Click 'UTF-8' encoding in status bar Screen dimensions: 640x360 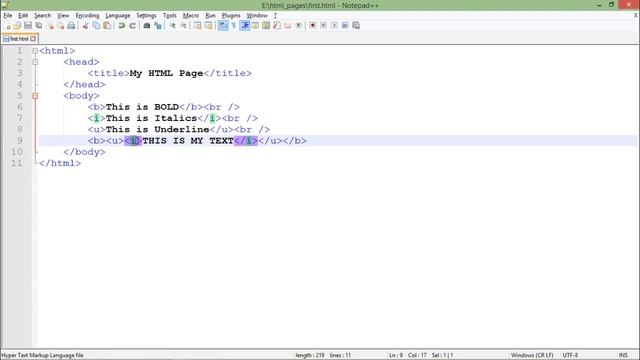[570, 355]
